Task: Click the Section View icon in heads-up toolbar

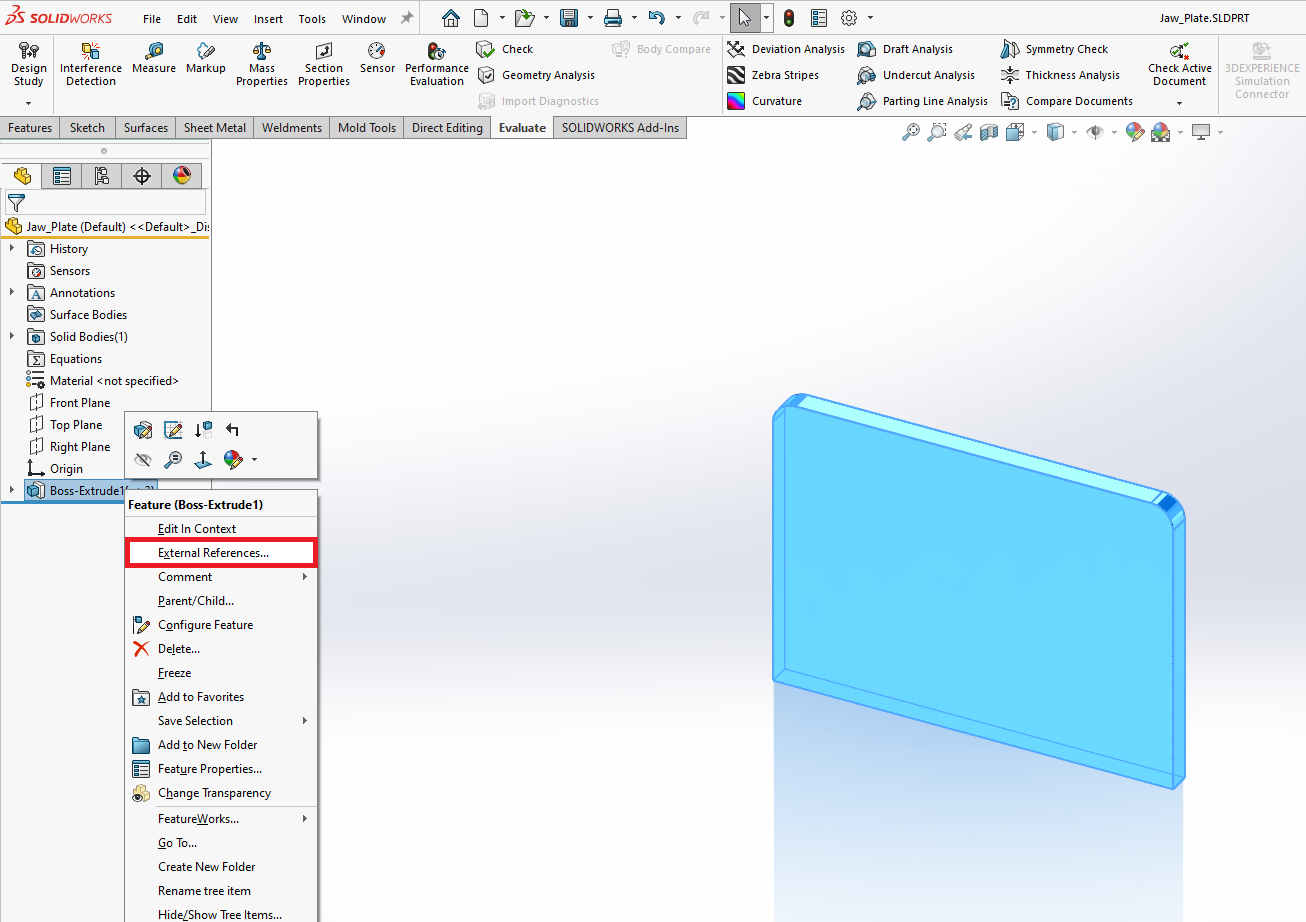Action: [x=989, y=132]
